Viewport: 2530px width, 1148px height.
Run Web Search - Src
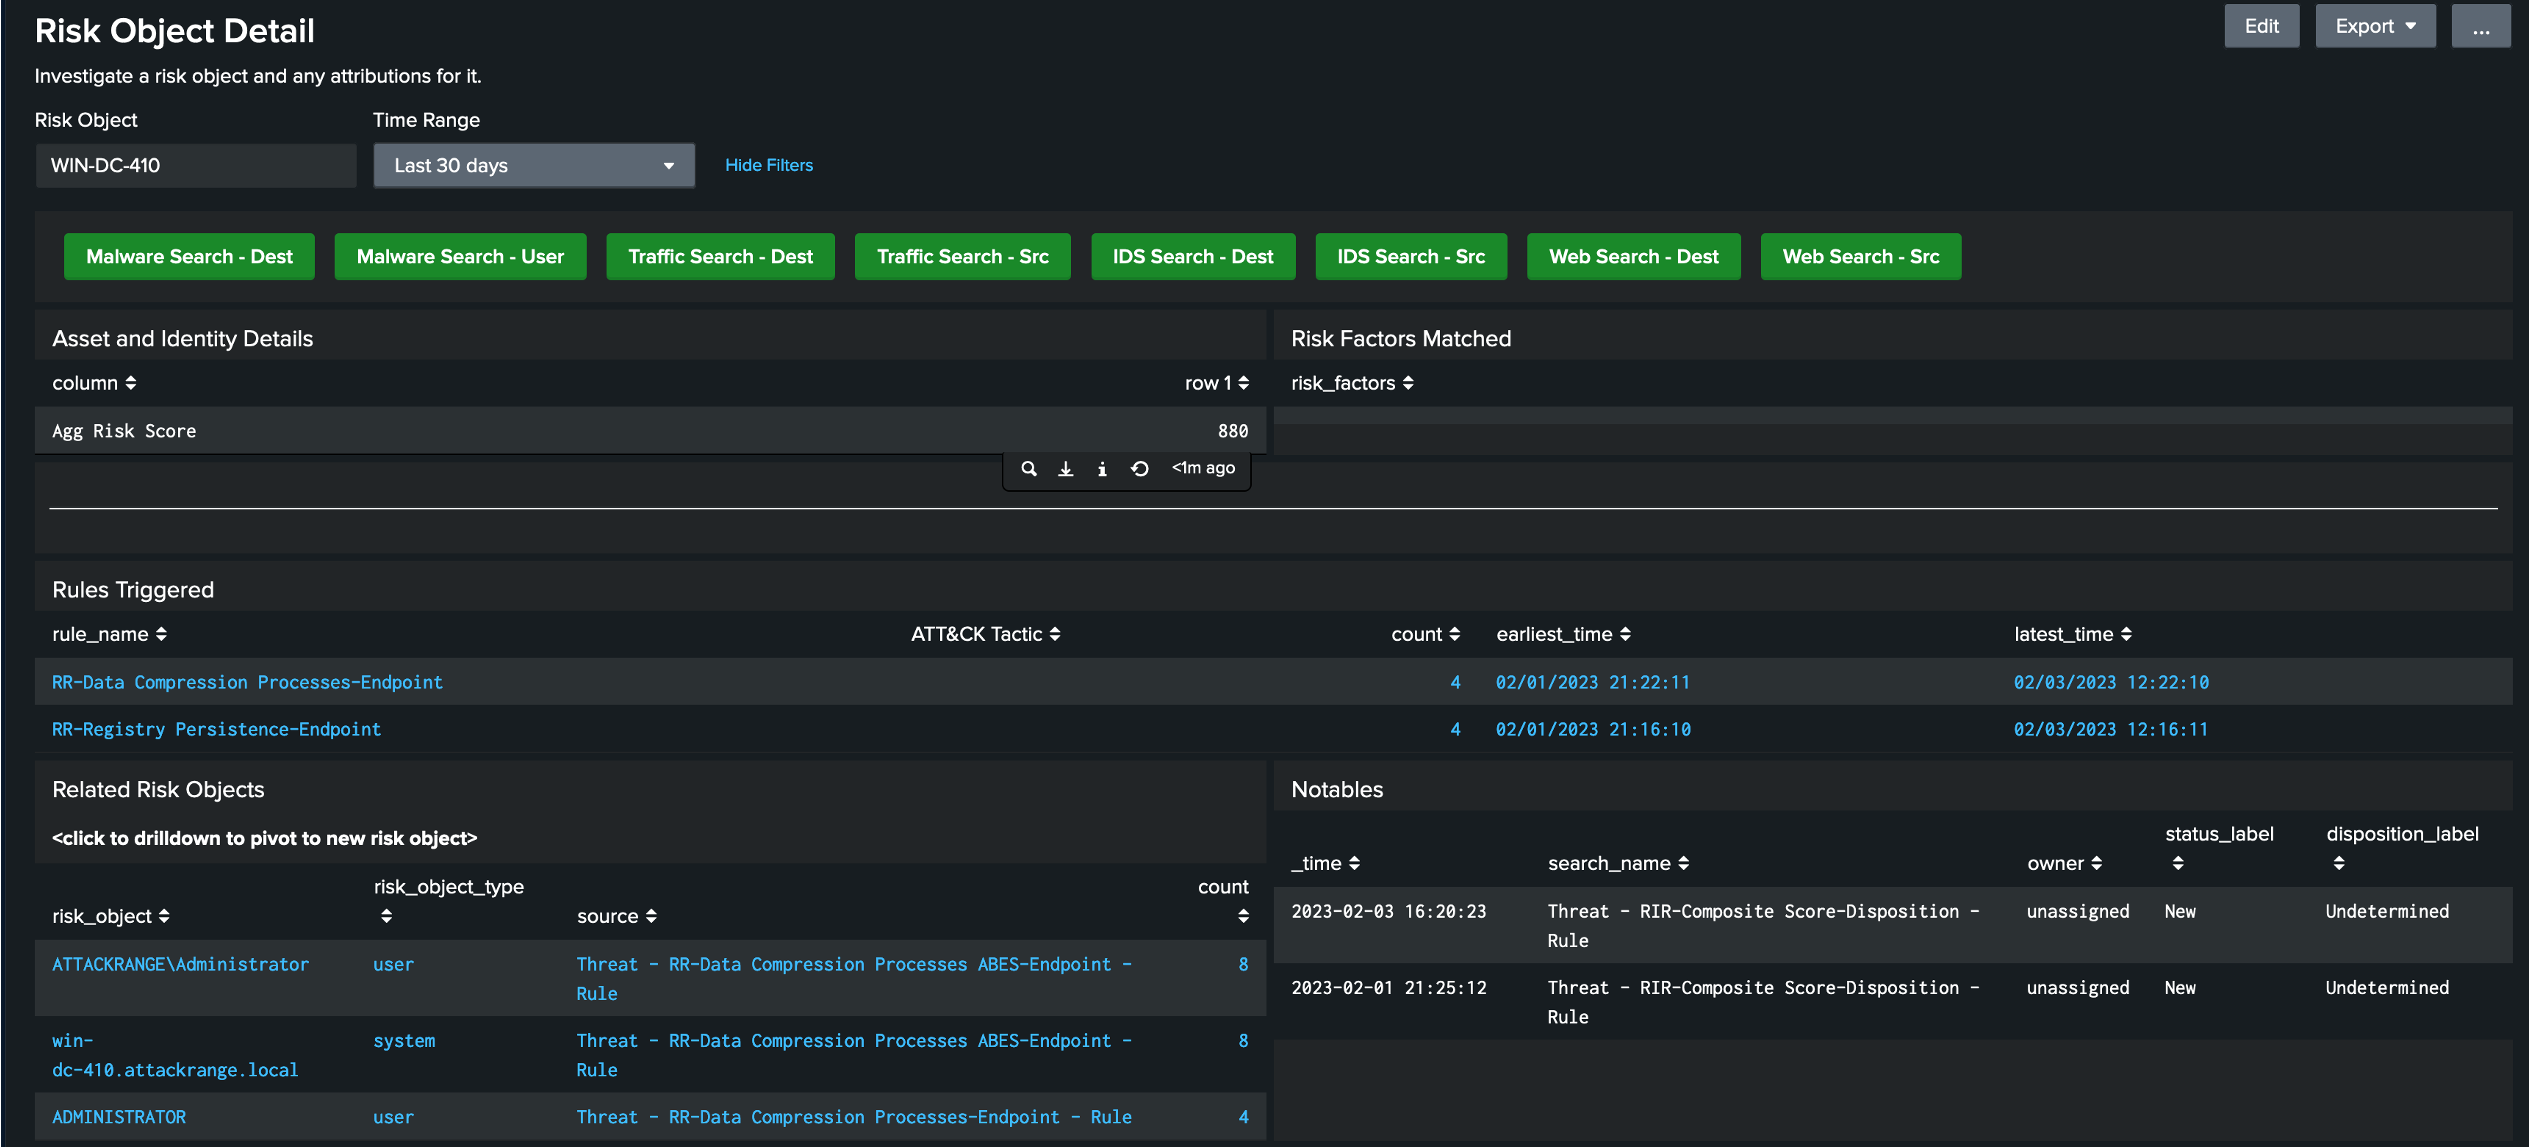[1860, 257]
